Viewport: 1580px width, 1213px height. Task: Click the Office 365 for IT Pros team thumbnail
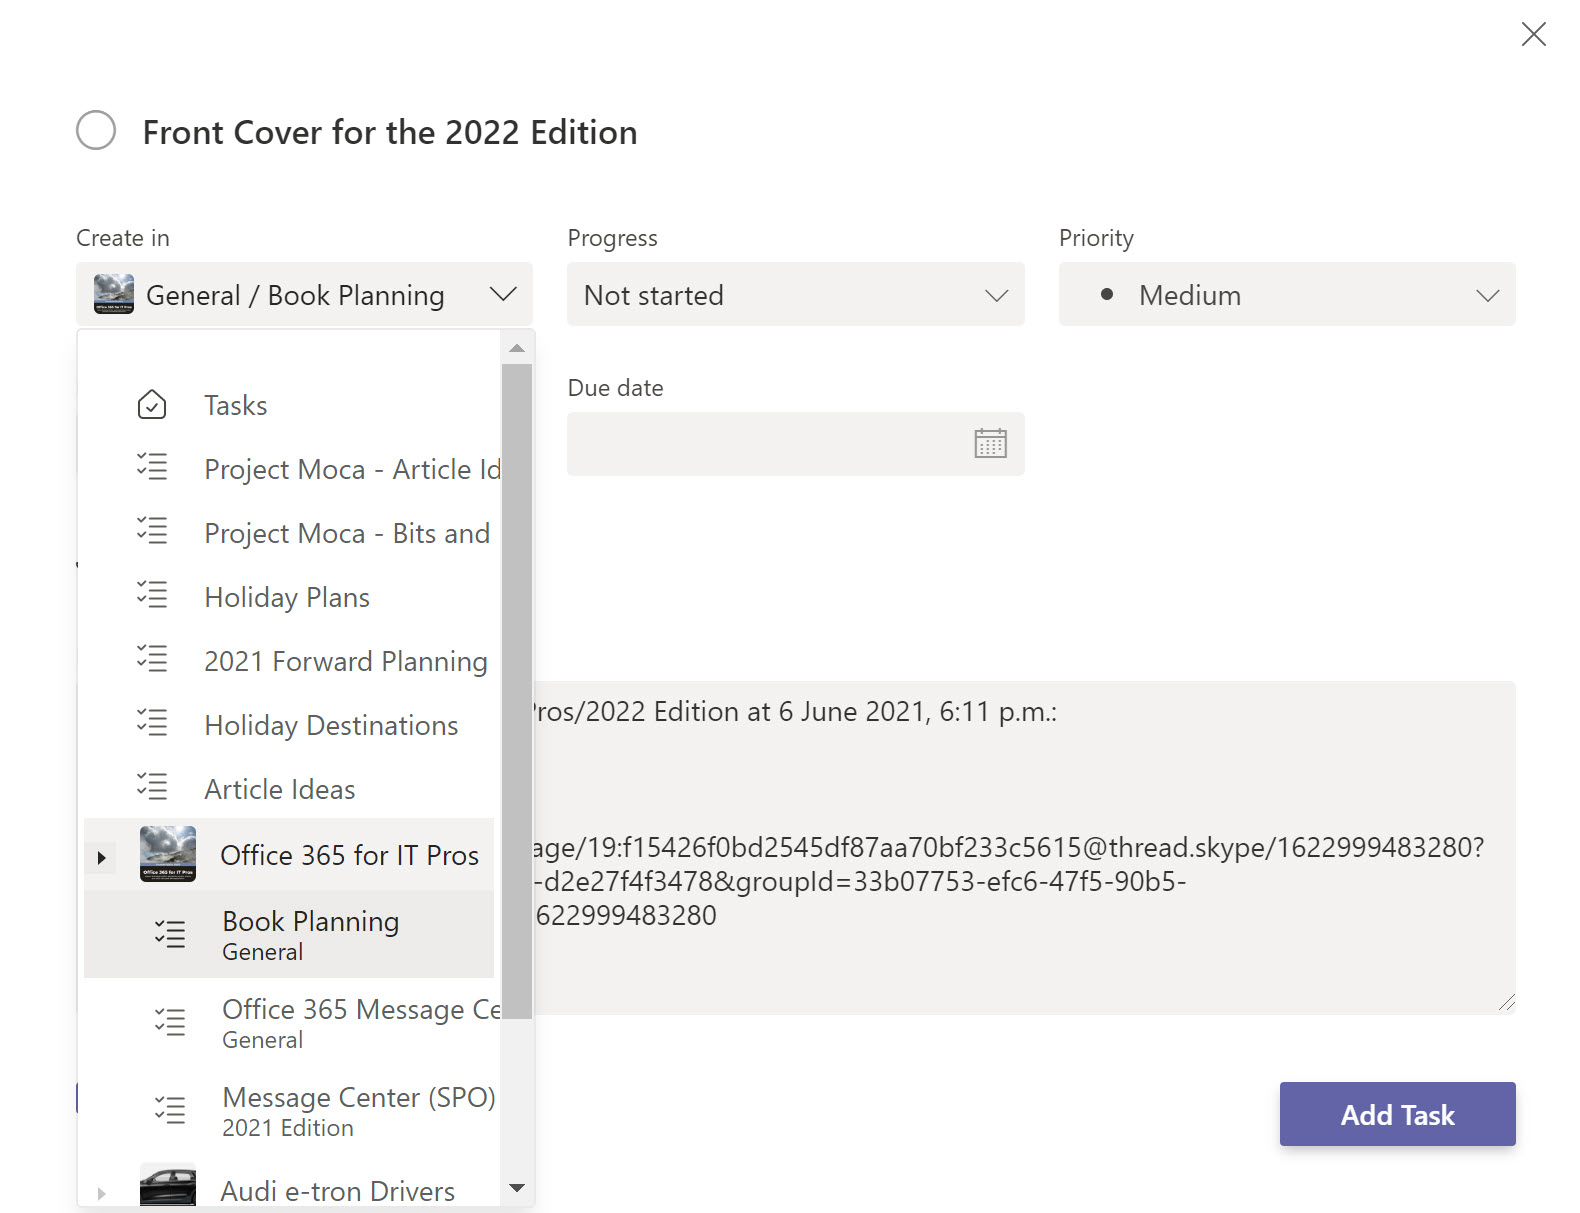coord(168,854)
